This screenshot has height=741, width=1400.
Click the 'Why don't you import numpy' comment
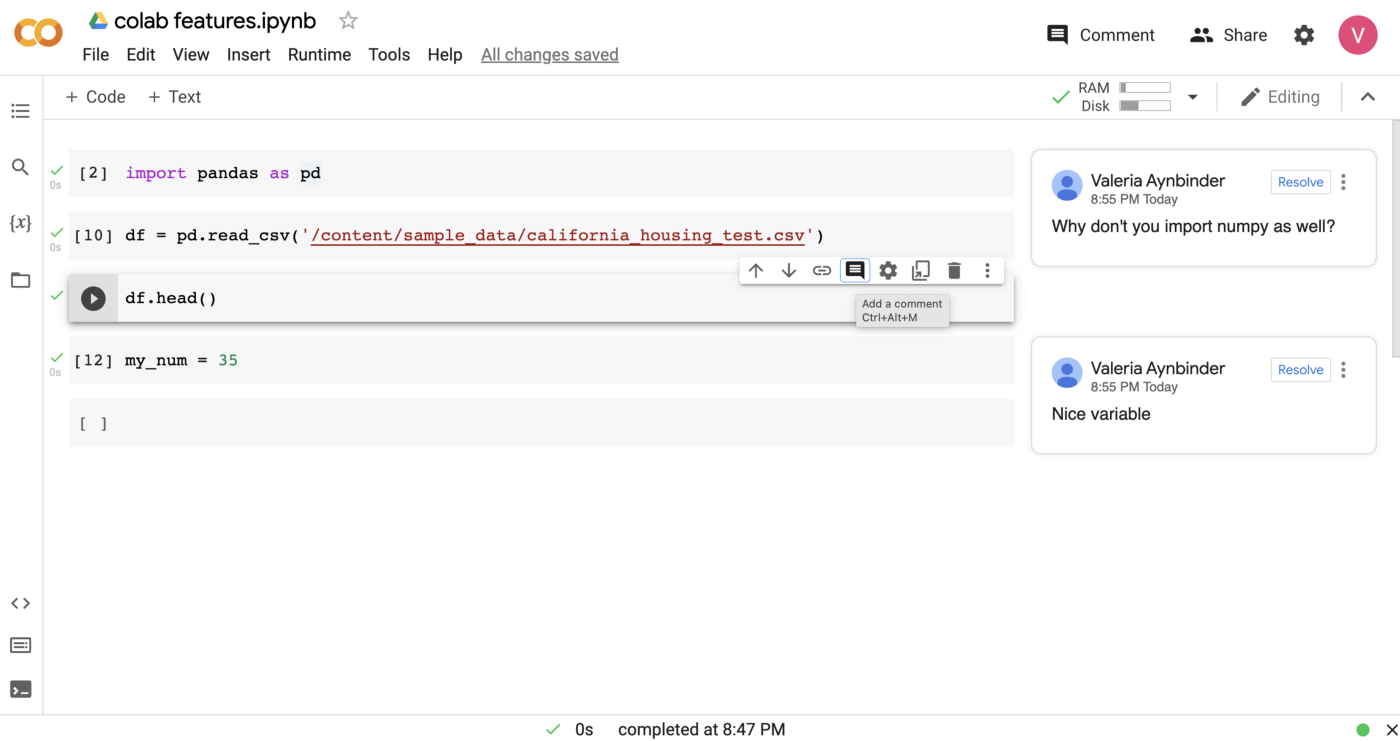pos(1193,226)
